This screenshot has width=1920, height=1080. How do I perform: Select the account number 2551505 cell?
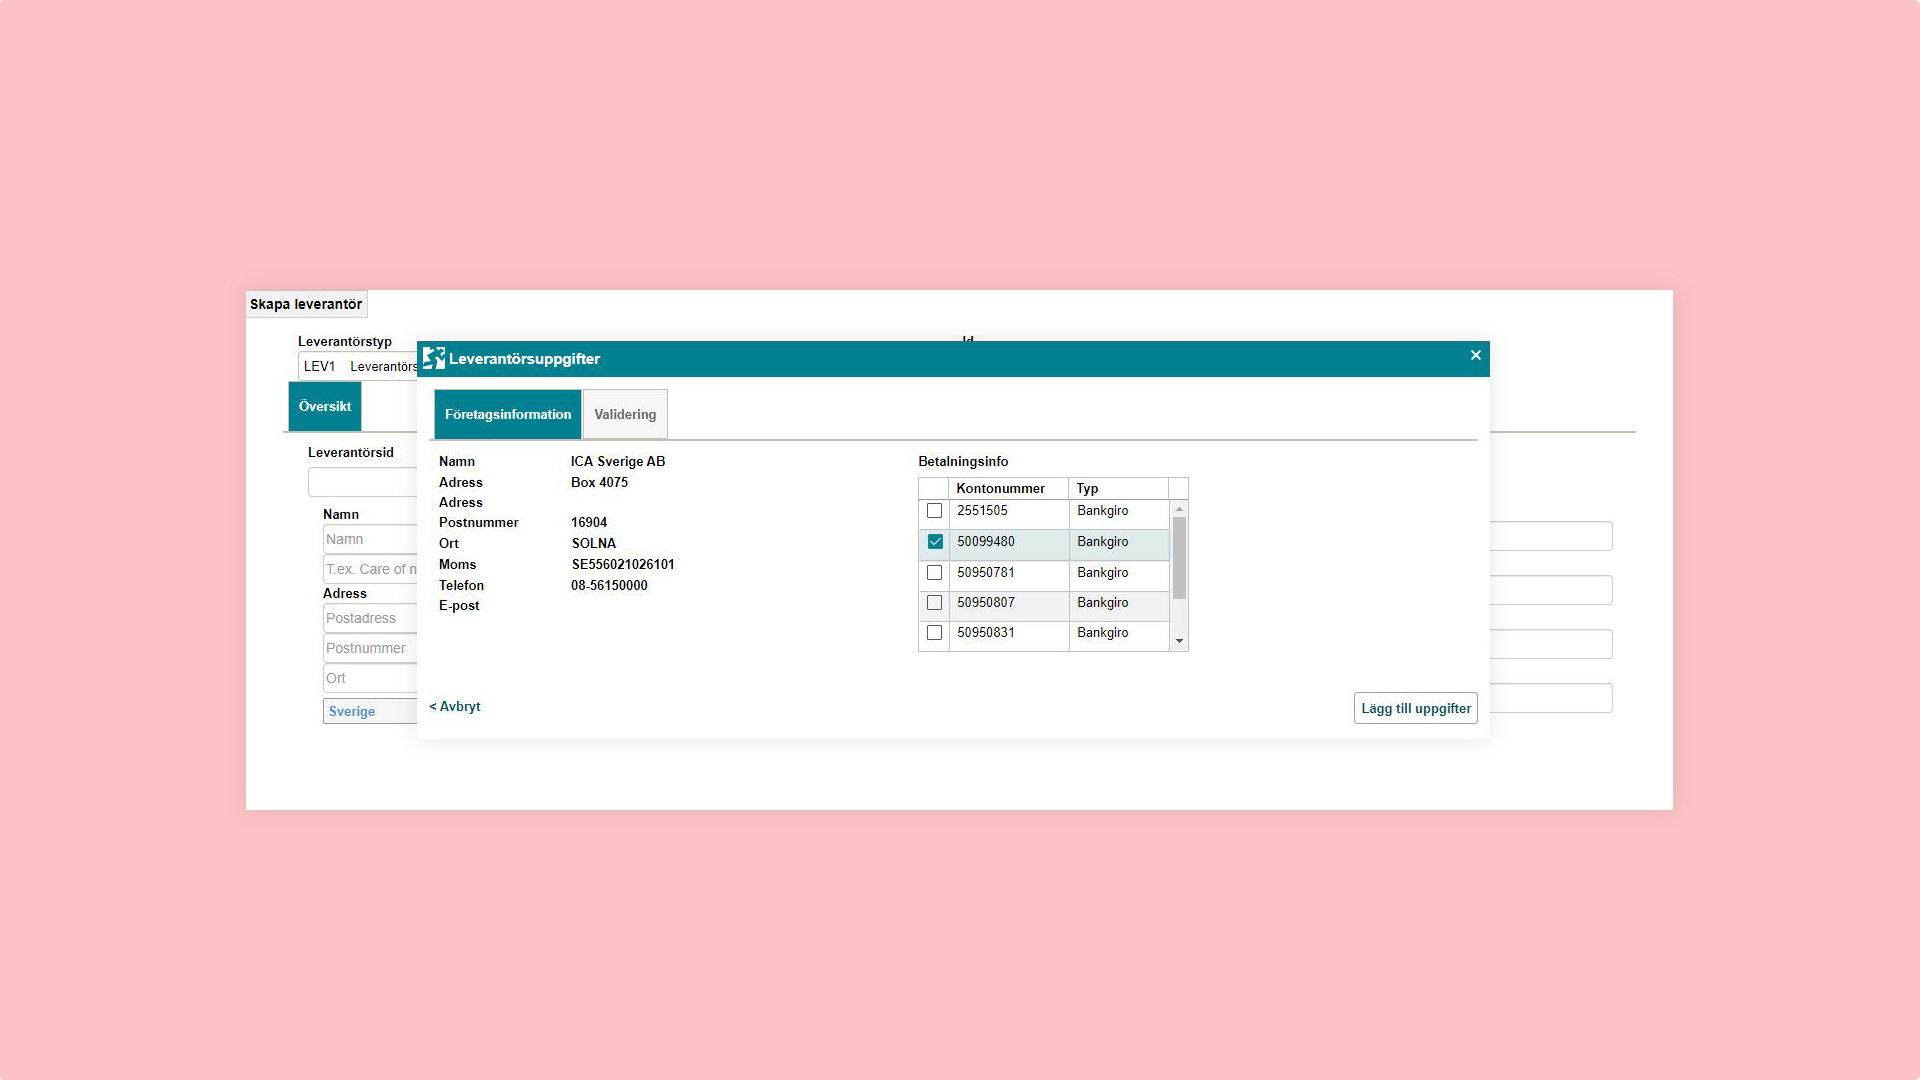(x=1009, y=513)
